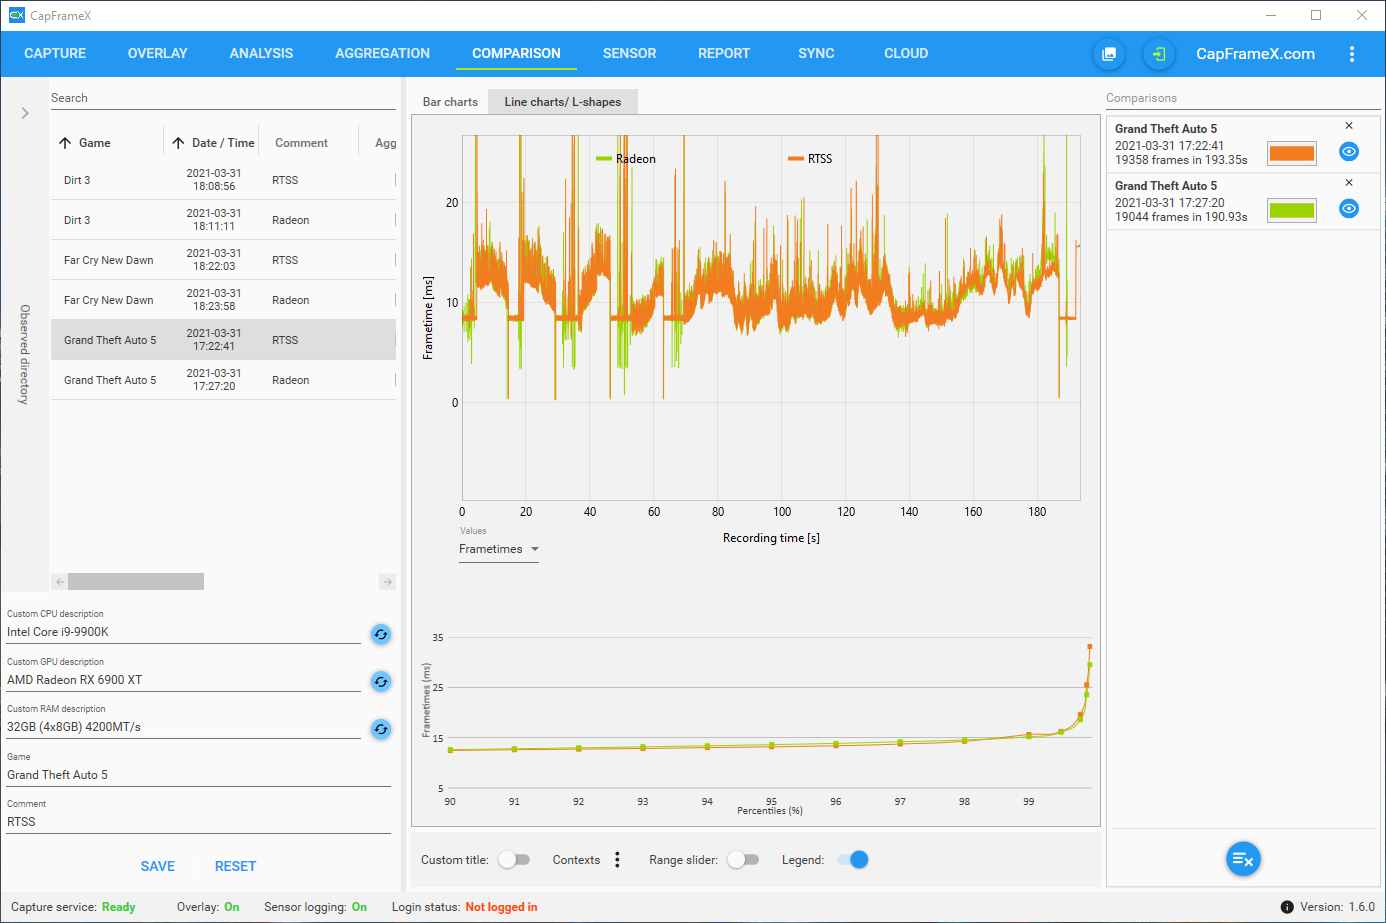Click the Custom CPU description field
The width and height of the screenshot is (1386, 923).
(183, 632)
